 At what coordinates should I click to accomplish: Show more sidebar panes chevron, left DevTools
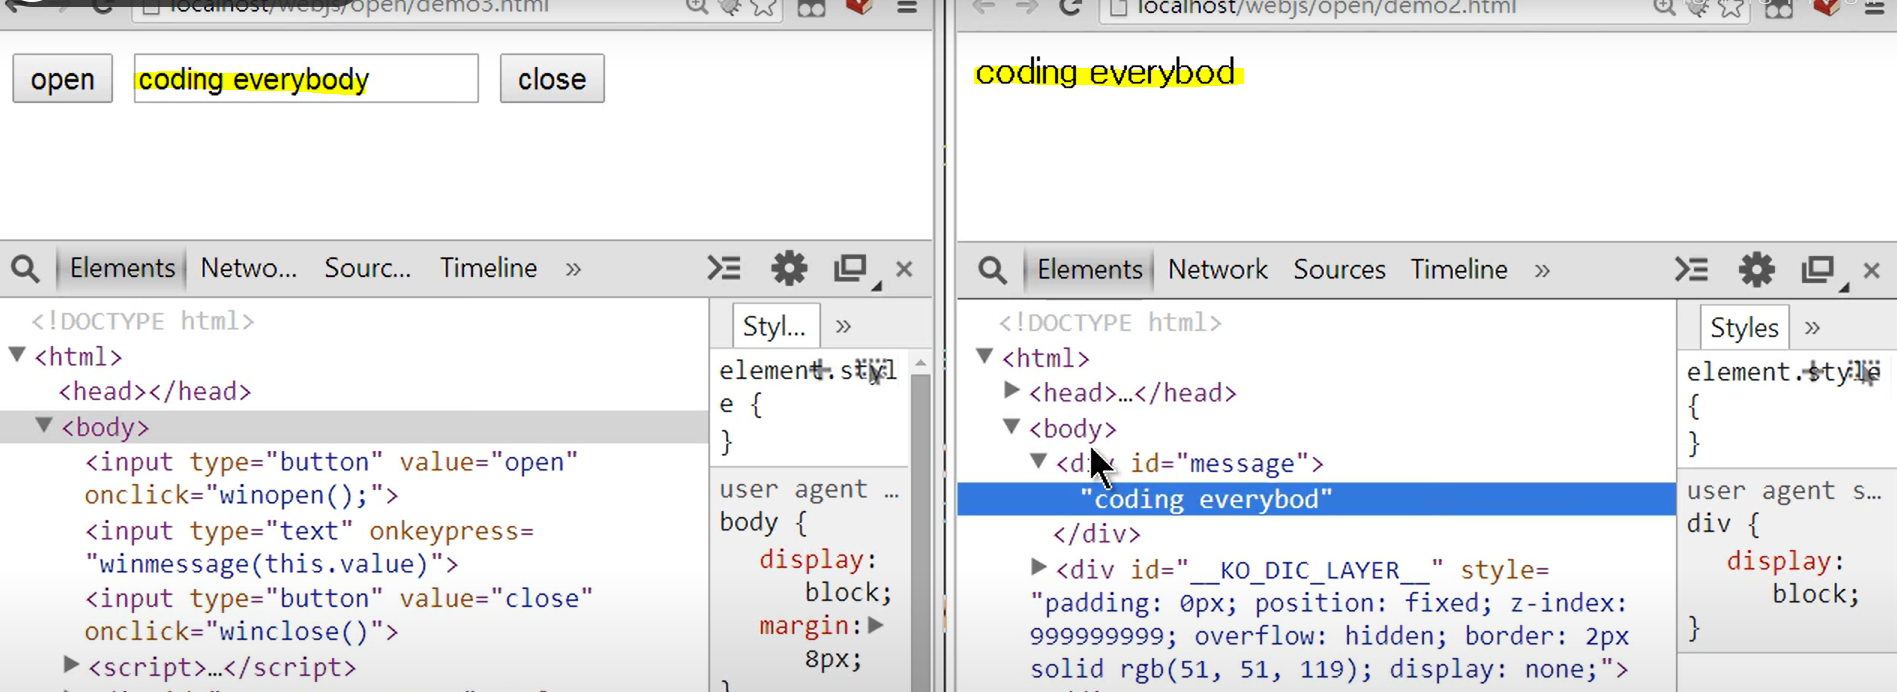[x=843, y=326]
